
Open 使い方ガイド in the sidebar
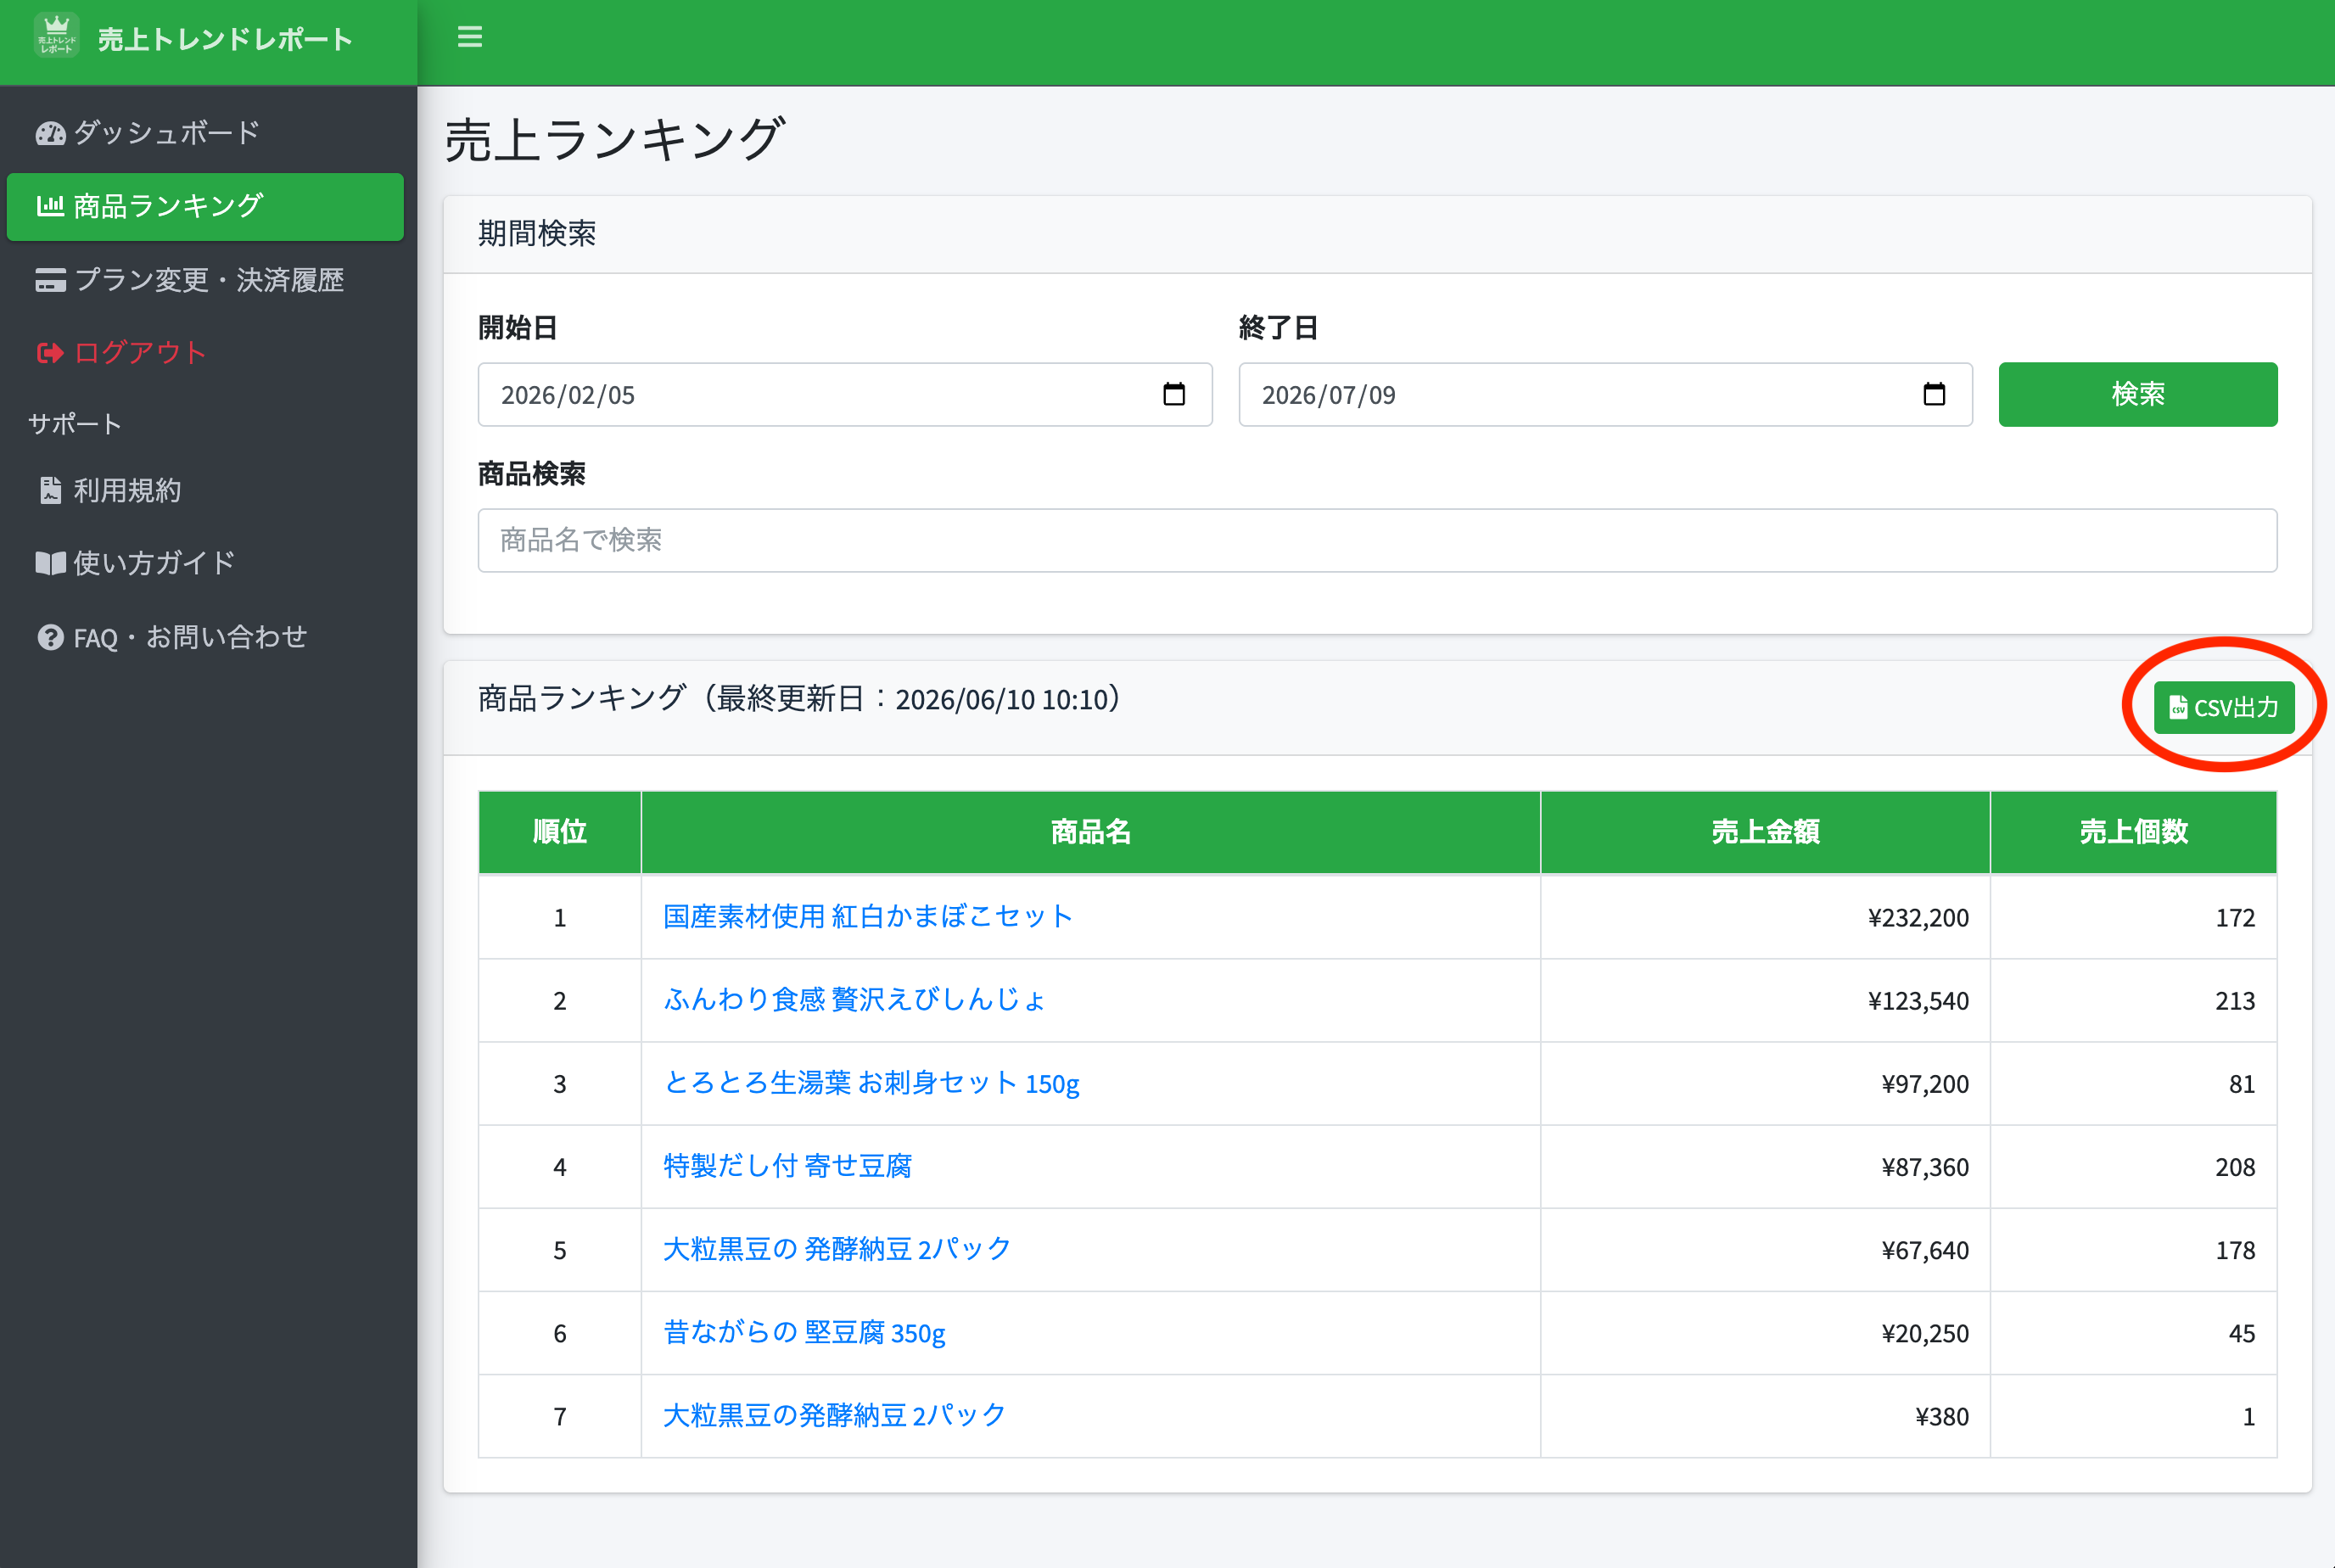(x=205, y=563)
